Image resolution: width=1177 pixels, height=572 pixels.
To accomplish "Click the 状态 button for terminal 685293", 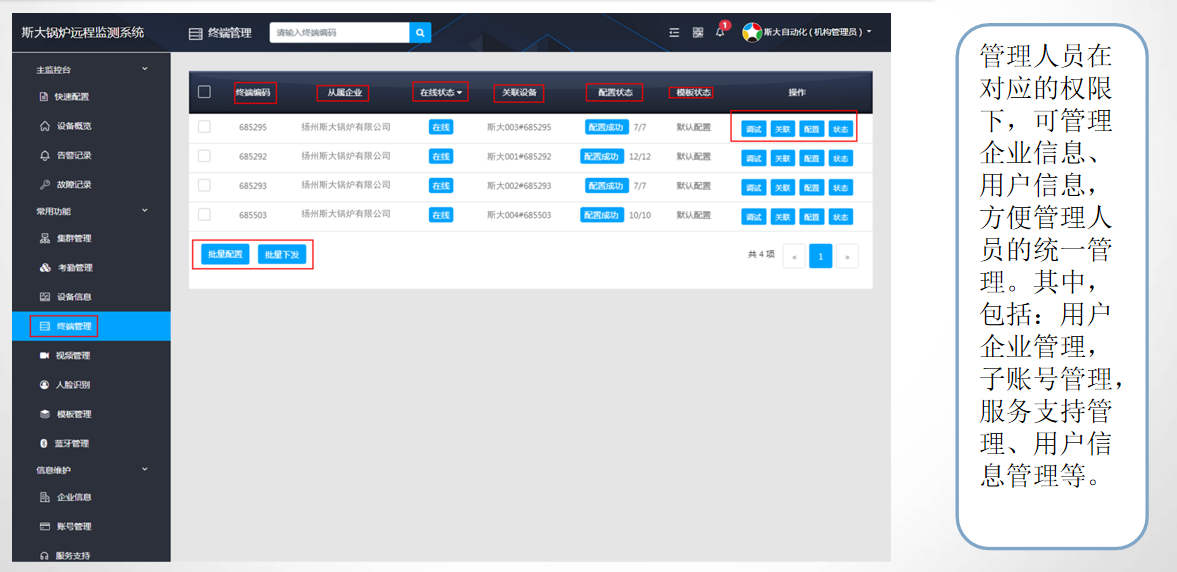I will point(840,187).
